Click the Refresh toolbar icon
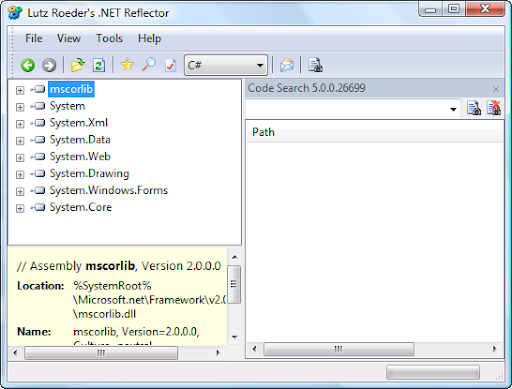The width and height of the screenshot is (512, 389). [x=99, y=65]
